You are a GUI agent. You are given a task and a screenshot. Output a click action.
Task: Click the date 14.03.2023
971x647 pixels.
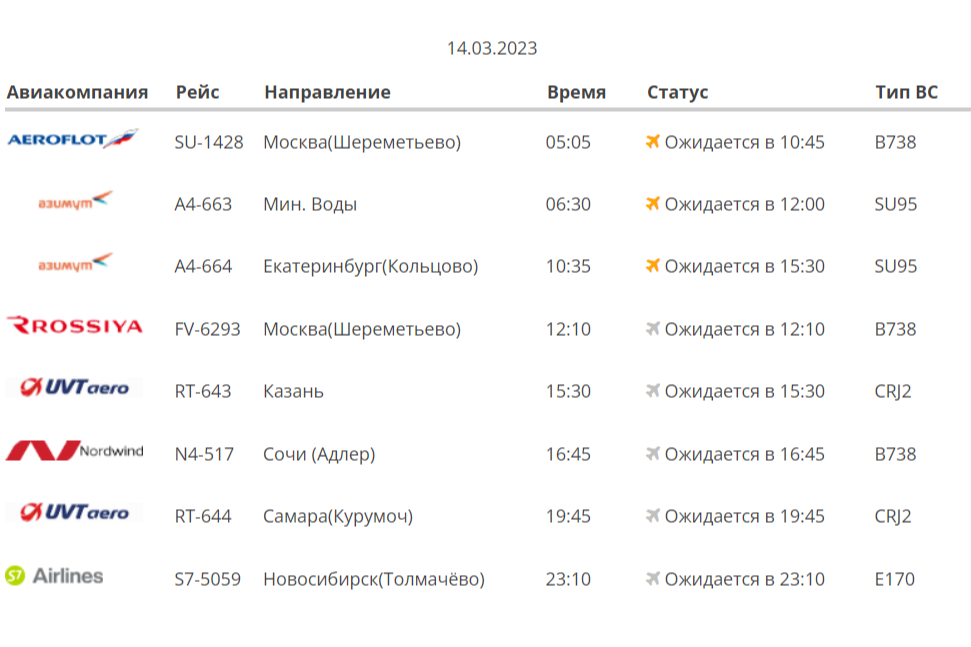point(492,48)
